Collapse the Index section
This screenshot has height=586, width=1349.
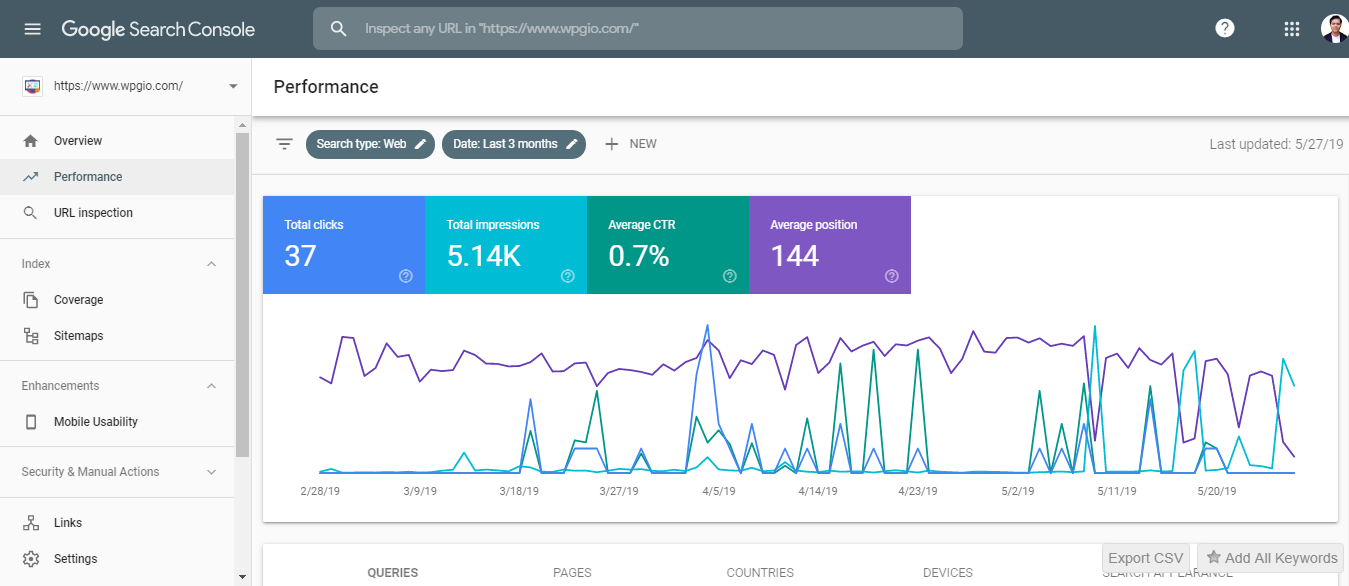[x=211, y=264]
